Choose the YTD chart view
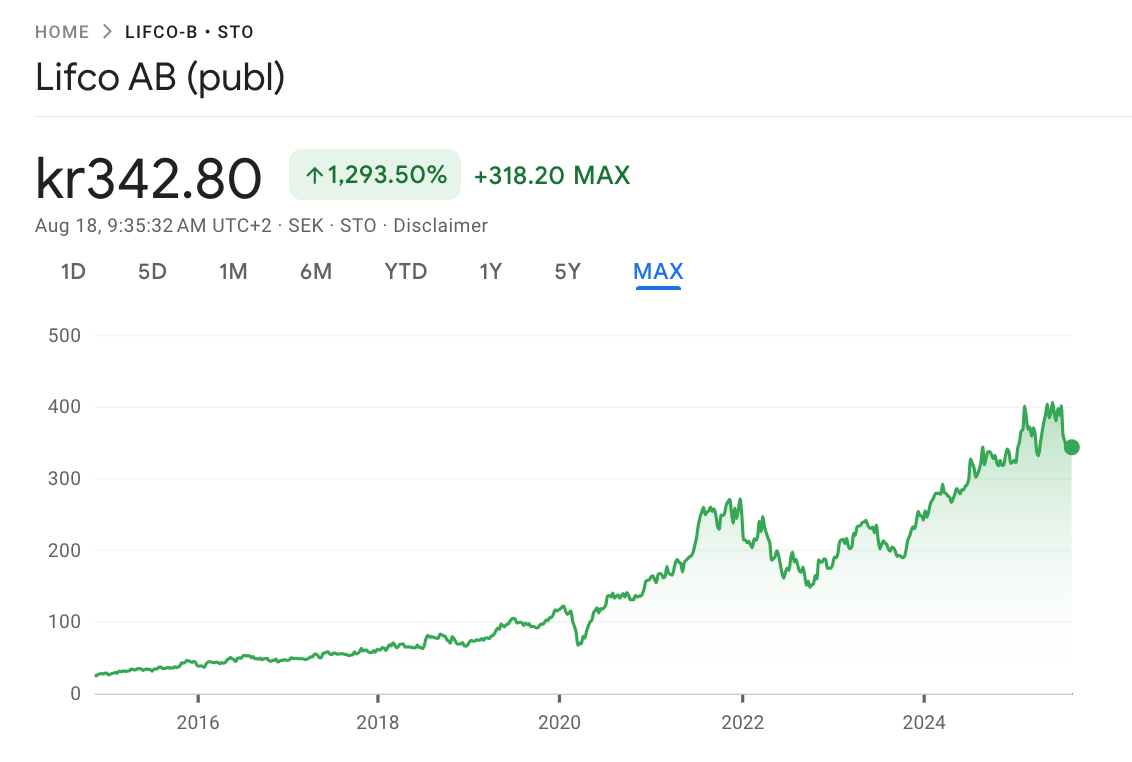 tap(405, 271)
